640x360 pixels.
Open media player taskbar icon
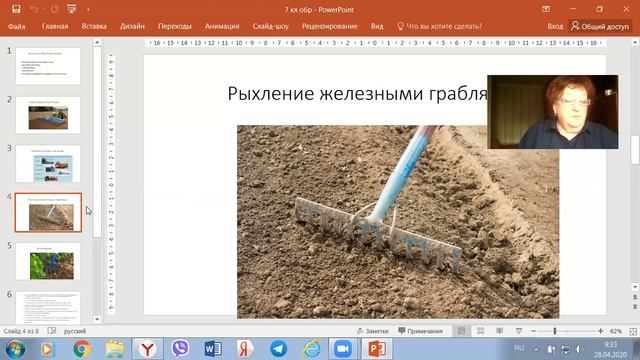(x=47, y=349)
